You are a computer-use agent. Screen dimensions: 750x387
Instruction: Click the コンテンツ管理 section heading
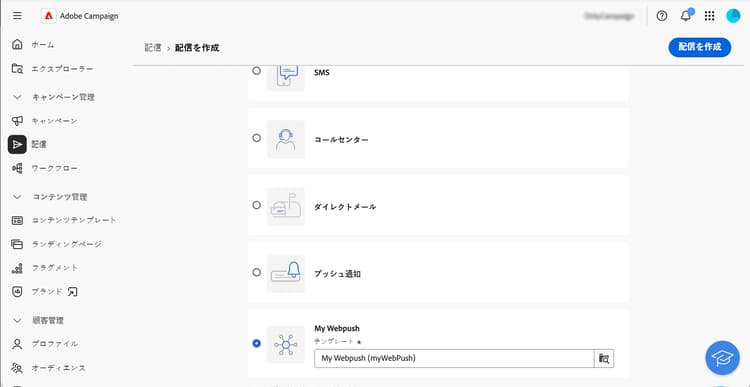tap(59, 197)
